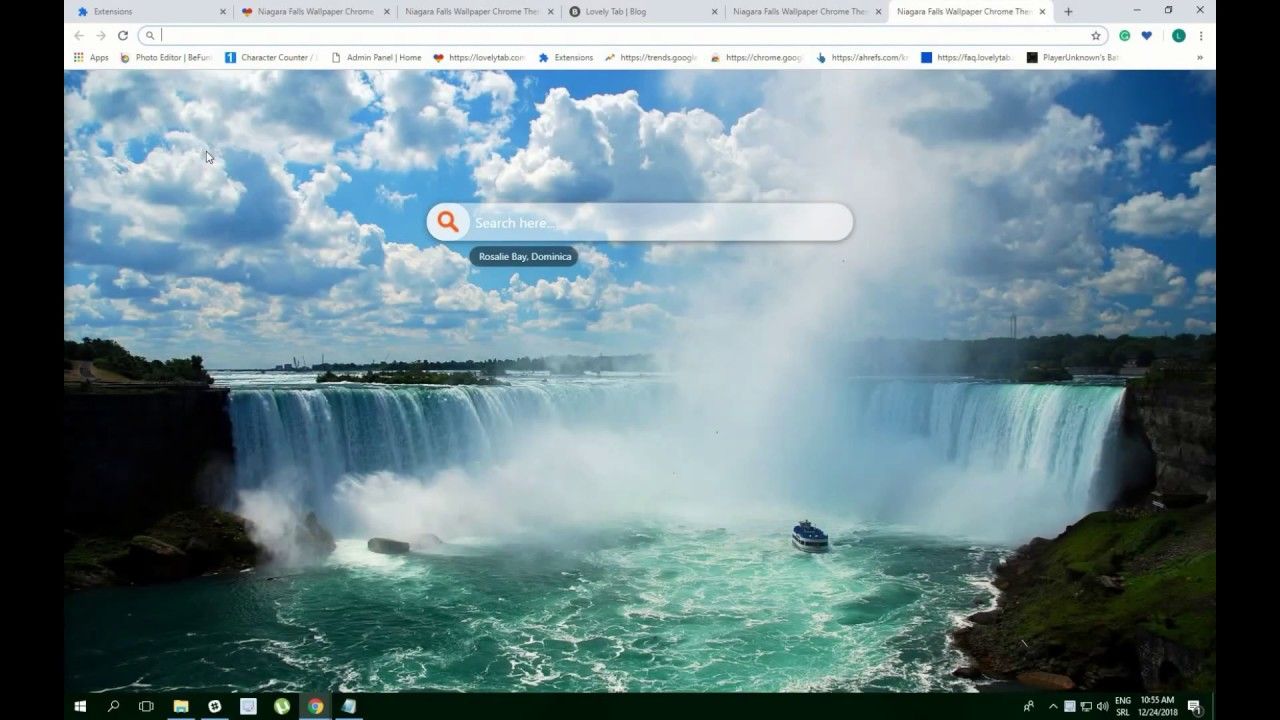Reload the current page
1280x720 pixels.
click(x=123, y=35)
